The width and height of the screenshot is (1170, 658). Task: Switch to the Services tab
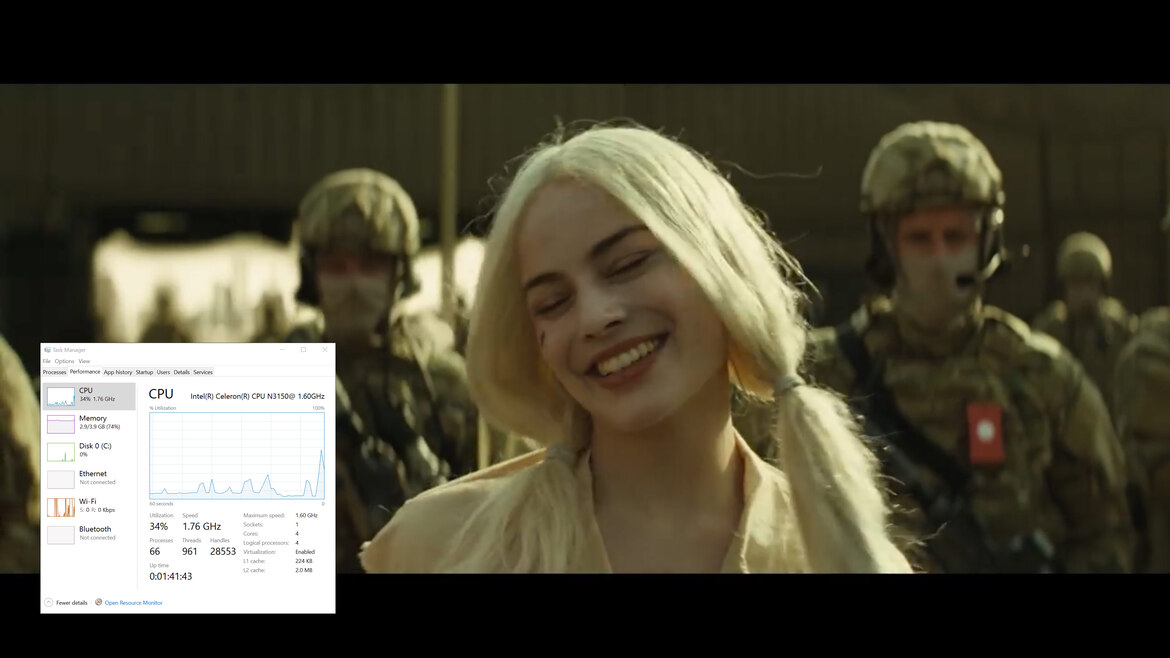click(x=203, y=372)
